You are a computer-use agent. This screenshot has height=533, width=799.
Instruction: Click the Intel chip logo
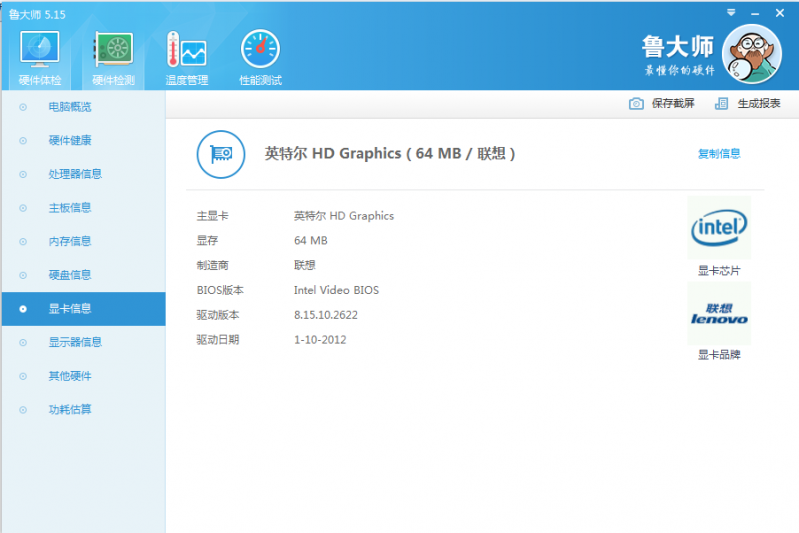(719, 228)
